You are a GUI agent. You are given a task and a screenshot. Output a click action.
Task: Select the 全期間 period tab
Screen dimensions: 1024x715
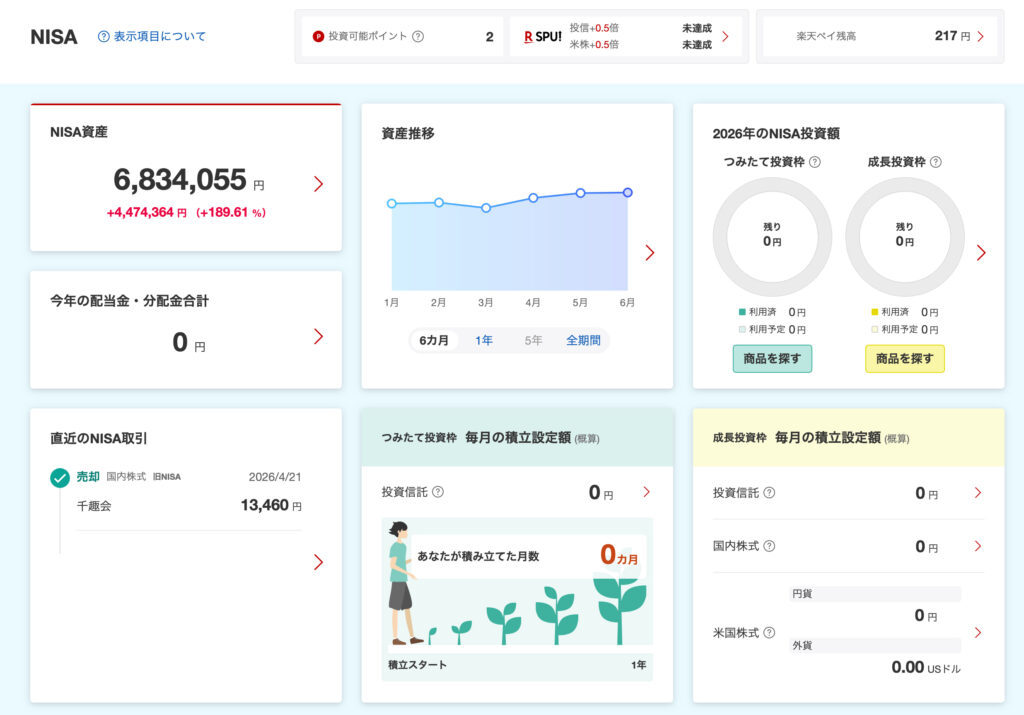tap(583, 340)
